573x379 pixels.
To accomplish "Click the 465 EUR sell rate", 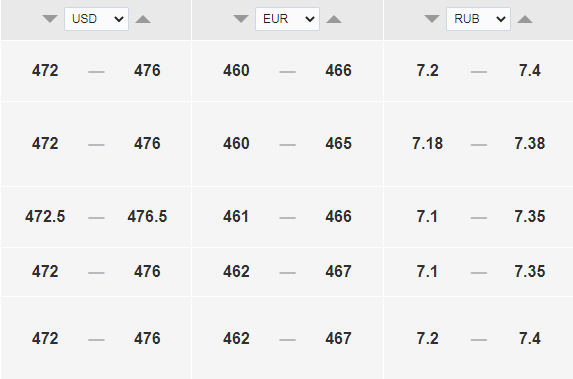I will 338,143.
